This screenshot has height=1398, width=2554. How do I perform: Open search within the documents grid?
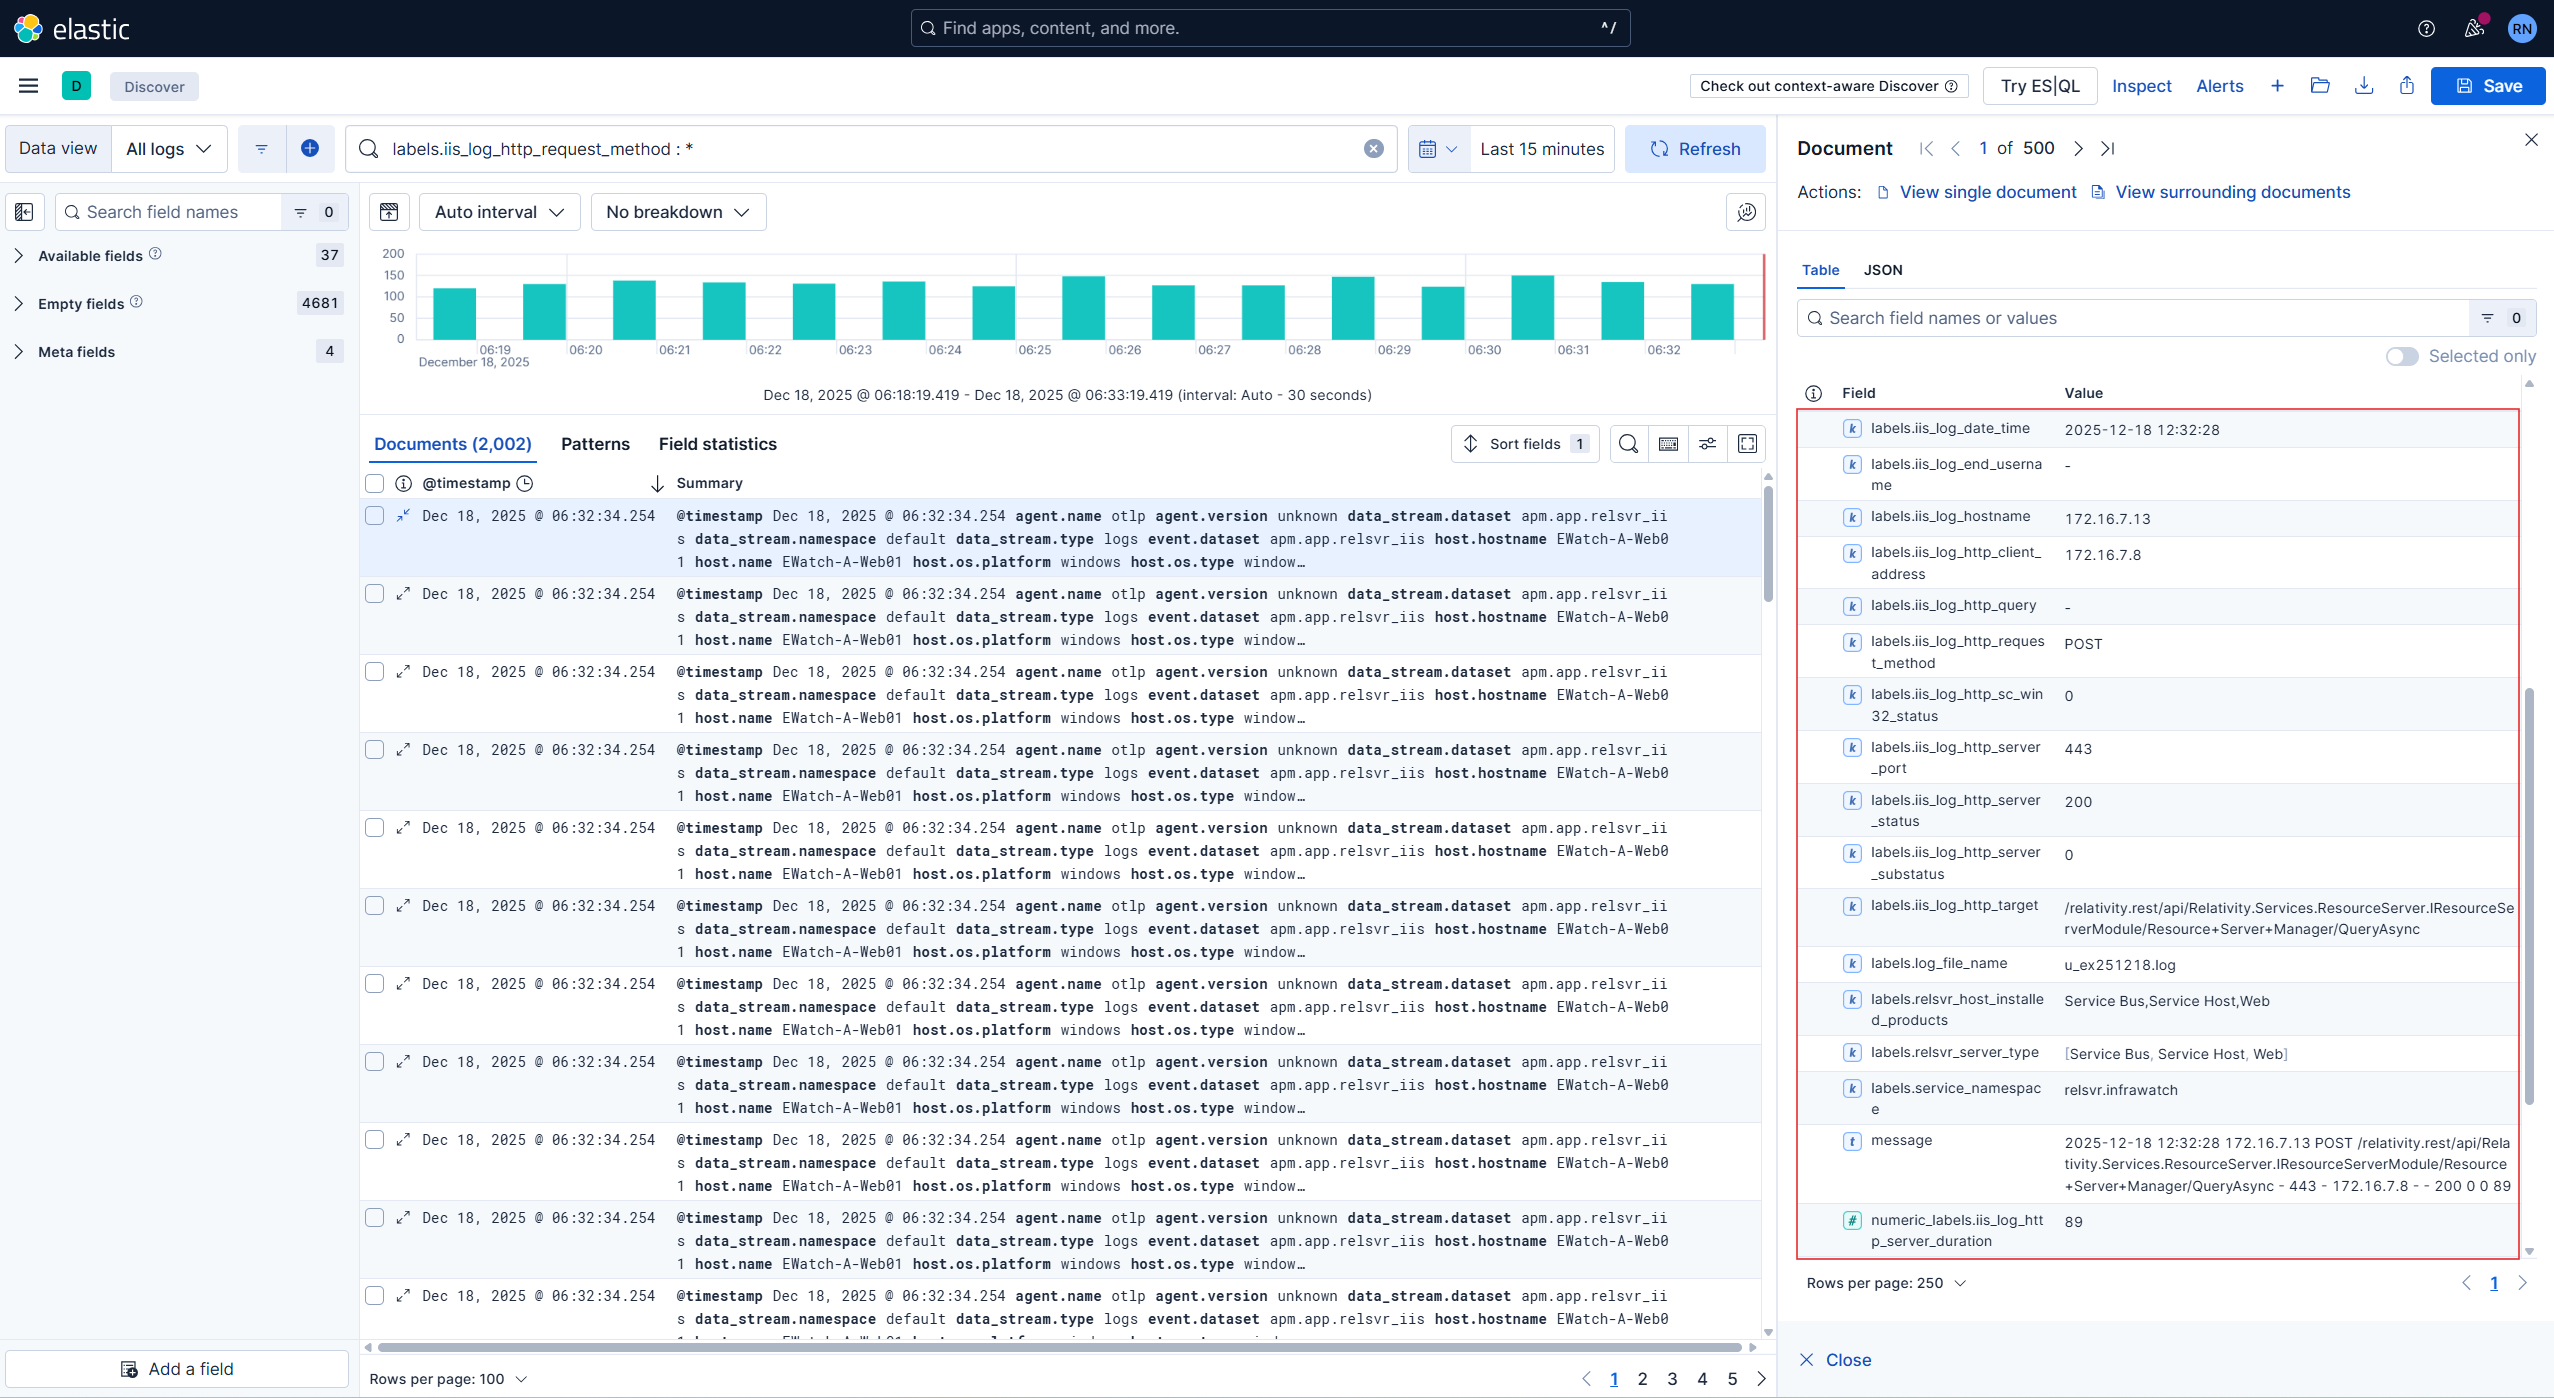point(1628,443)
